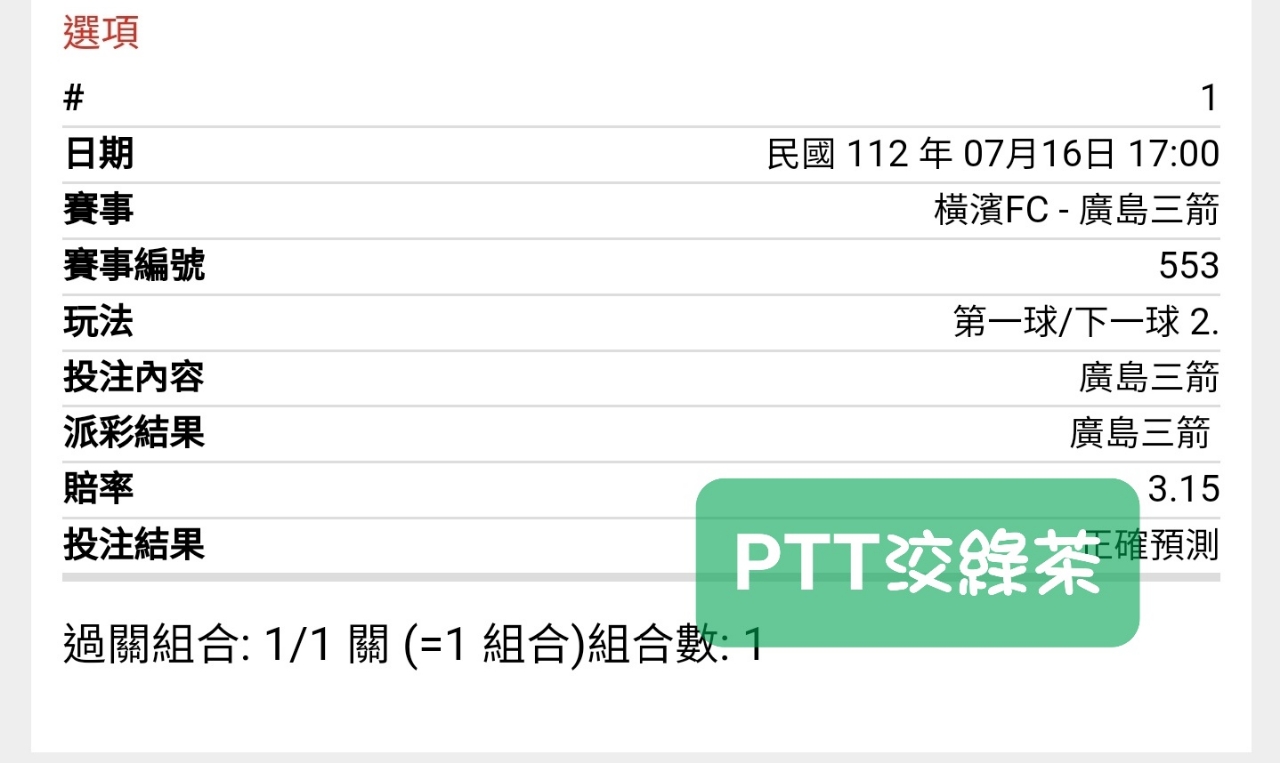Click the 玩法 row label
This screenshot has width=1280, height=763.
point(98,322)
